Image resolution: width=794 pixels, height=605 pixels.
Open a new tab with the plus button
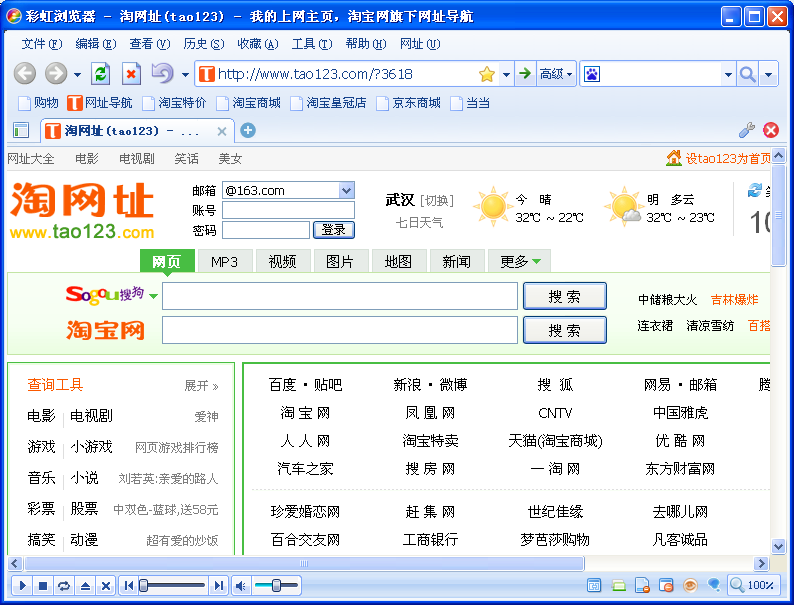pos(248,131)
